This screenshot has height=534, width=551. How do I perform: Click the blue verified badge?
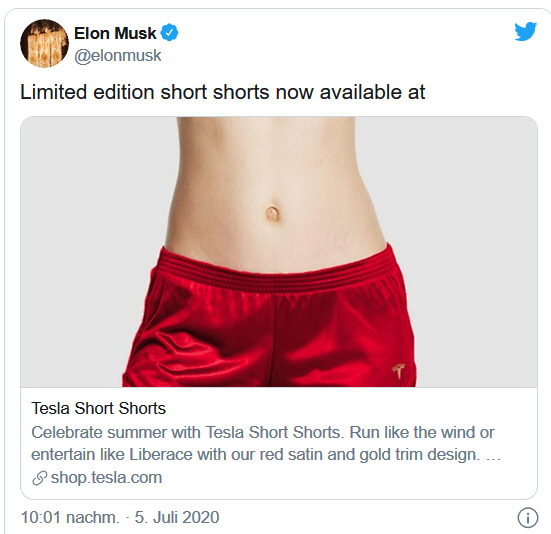click(169, 33)
